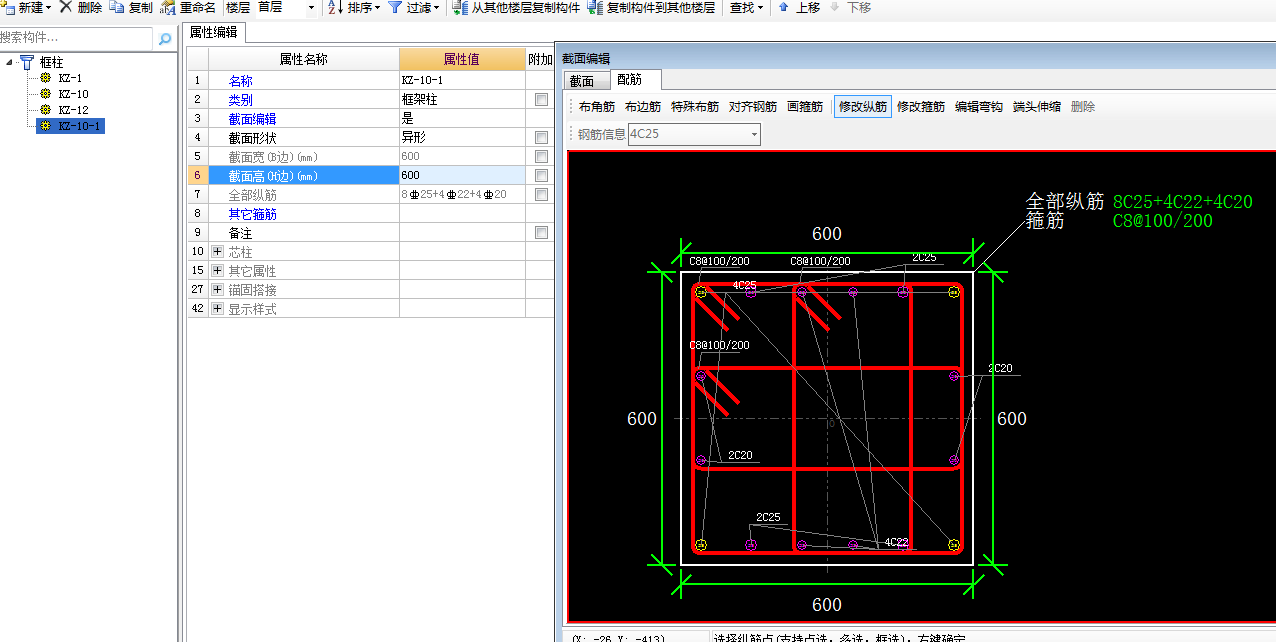
Task: Click the 上移 move-up arrow
Action: click(x=783, y=7)
